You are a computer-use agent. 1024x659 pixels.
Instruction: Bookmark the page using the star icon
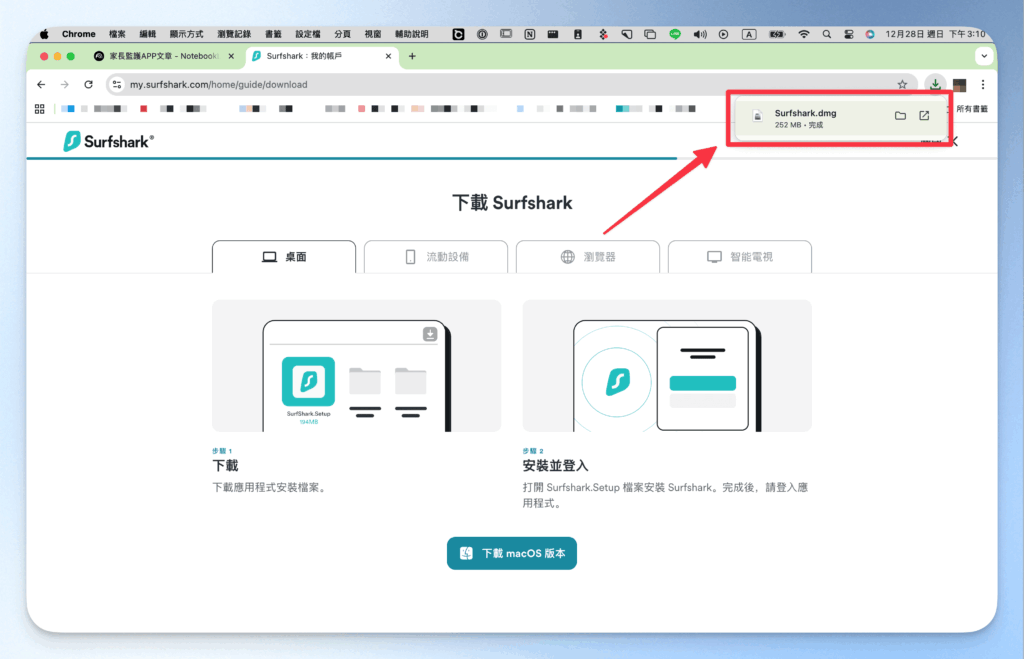pyautogui.click(x=902, y=85)
